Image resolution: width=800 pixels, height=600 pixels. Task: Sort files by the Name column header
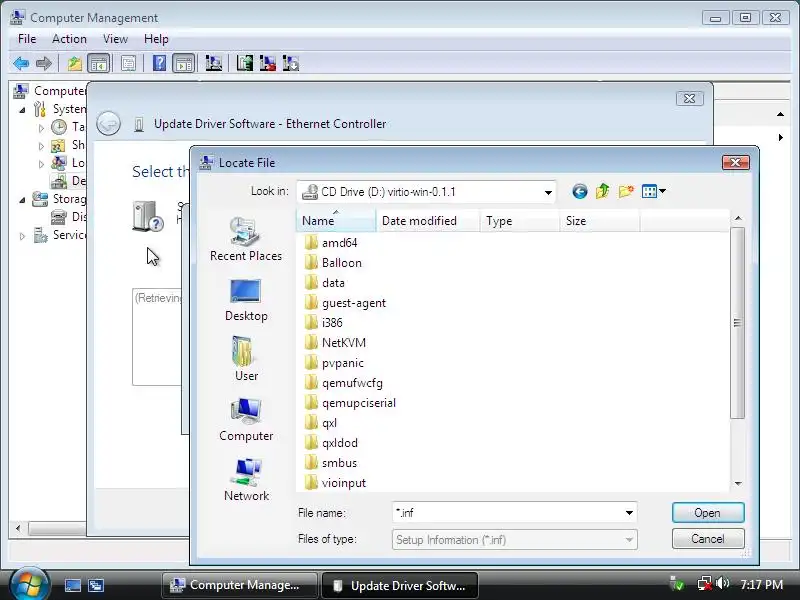coord(336,221)
